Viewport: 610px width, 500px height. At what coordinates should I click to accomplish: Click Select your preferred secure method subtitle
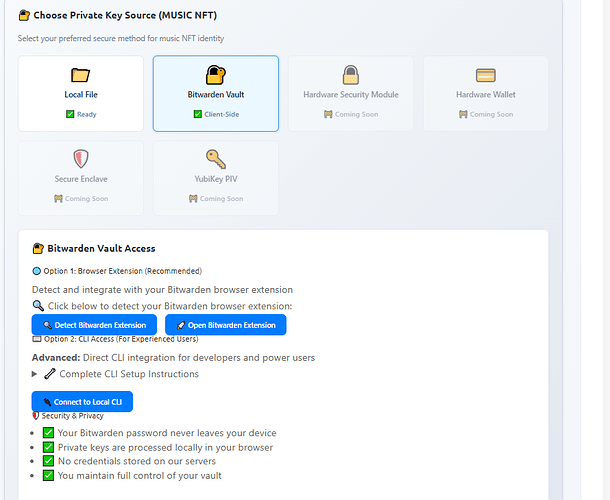coord(121,39)
